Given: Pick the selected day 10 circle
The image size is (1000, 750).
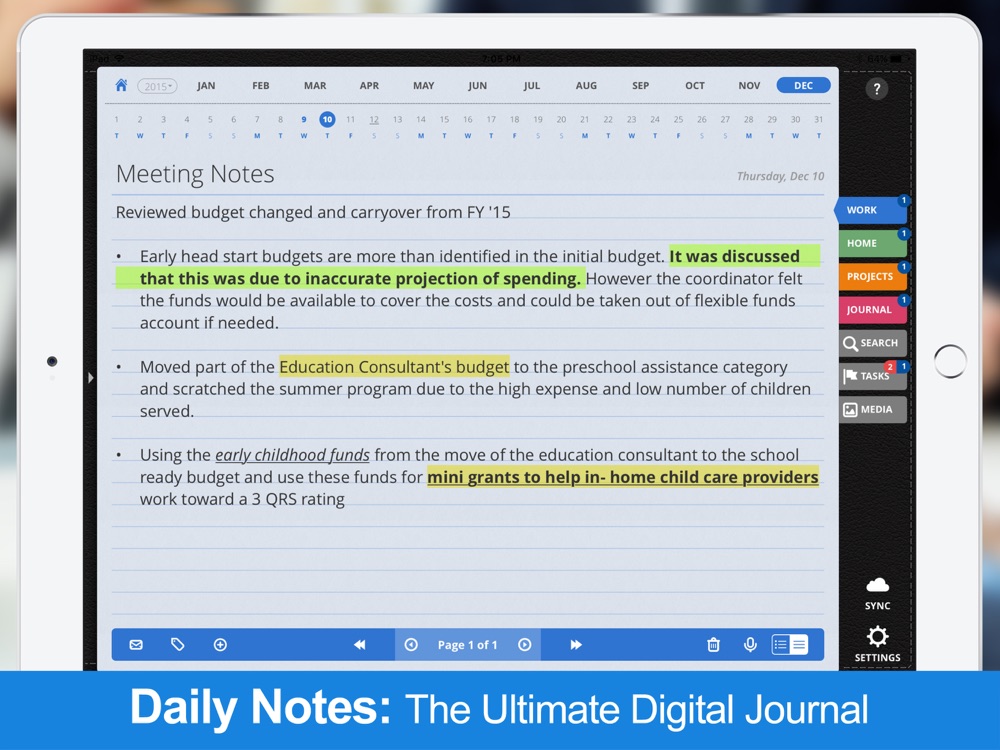Looking at the screenshot, I should pos(327,119).
